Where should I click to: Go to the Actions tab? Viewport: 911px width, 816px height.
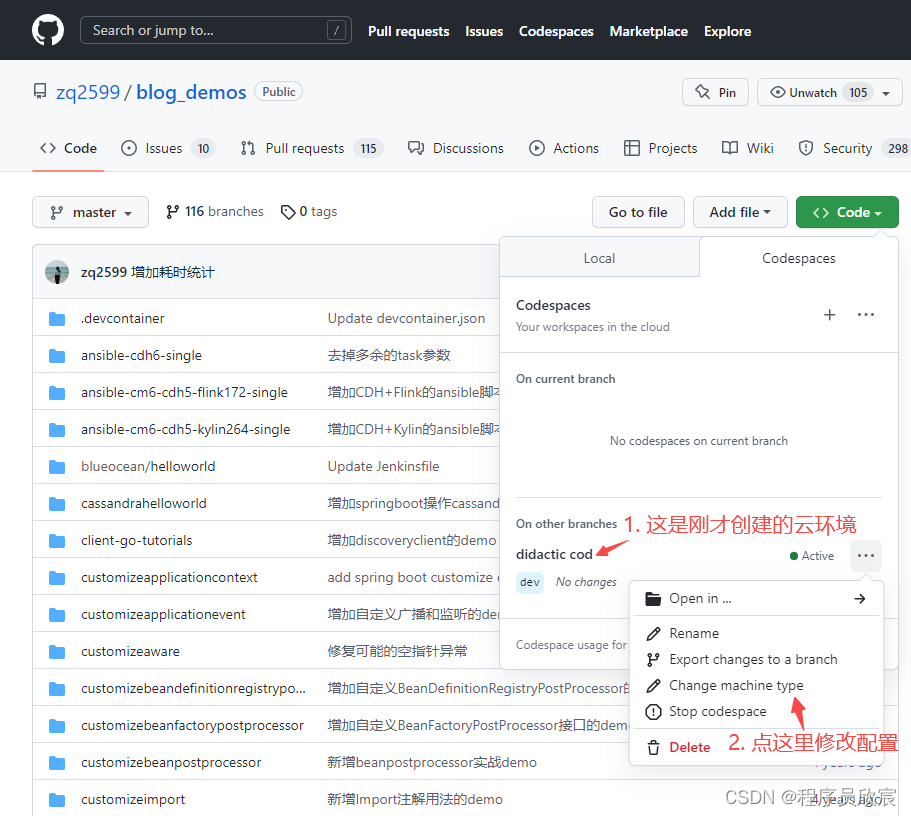pyautogui.click(x=564, y=148)
